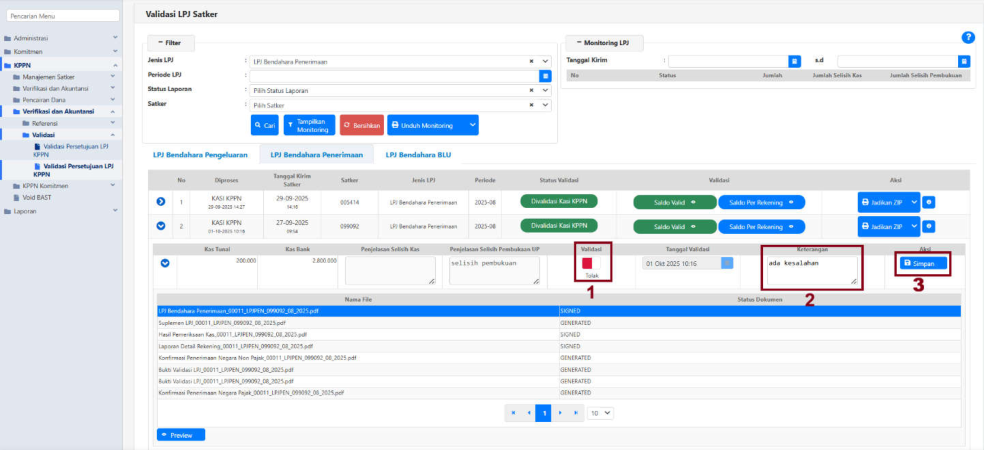Go to the last page of the file list
984x450 pixels.
point(575,412)
